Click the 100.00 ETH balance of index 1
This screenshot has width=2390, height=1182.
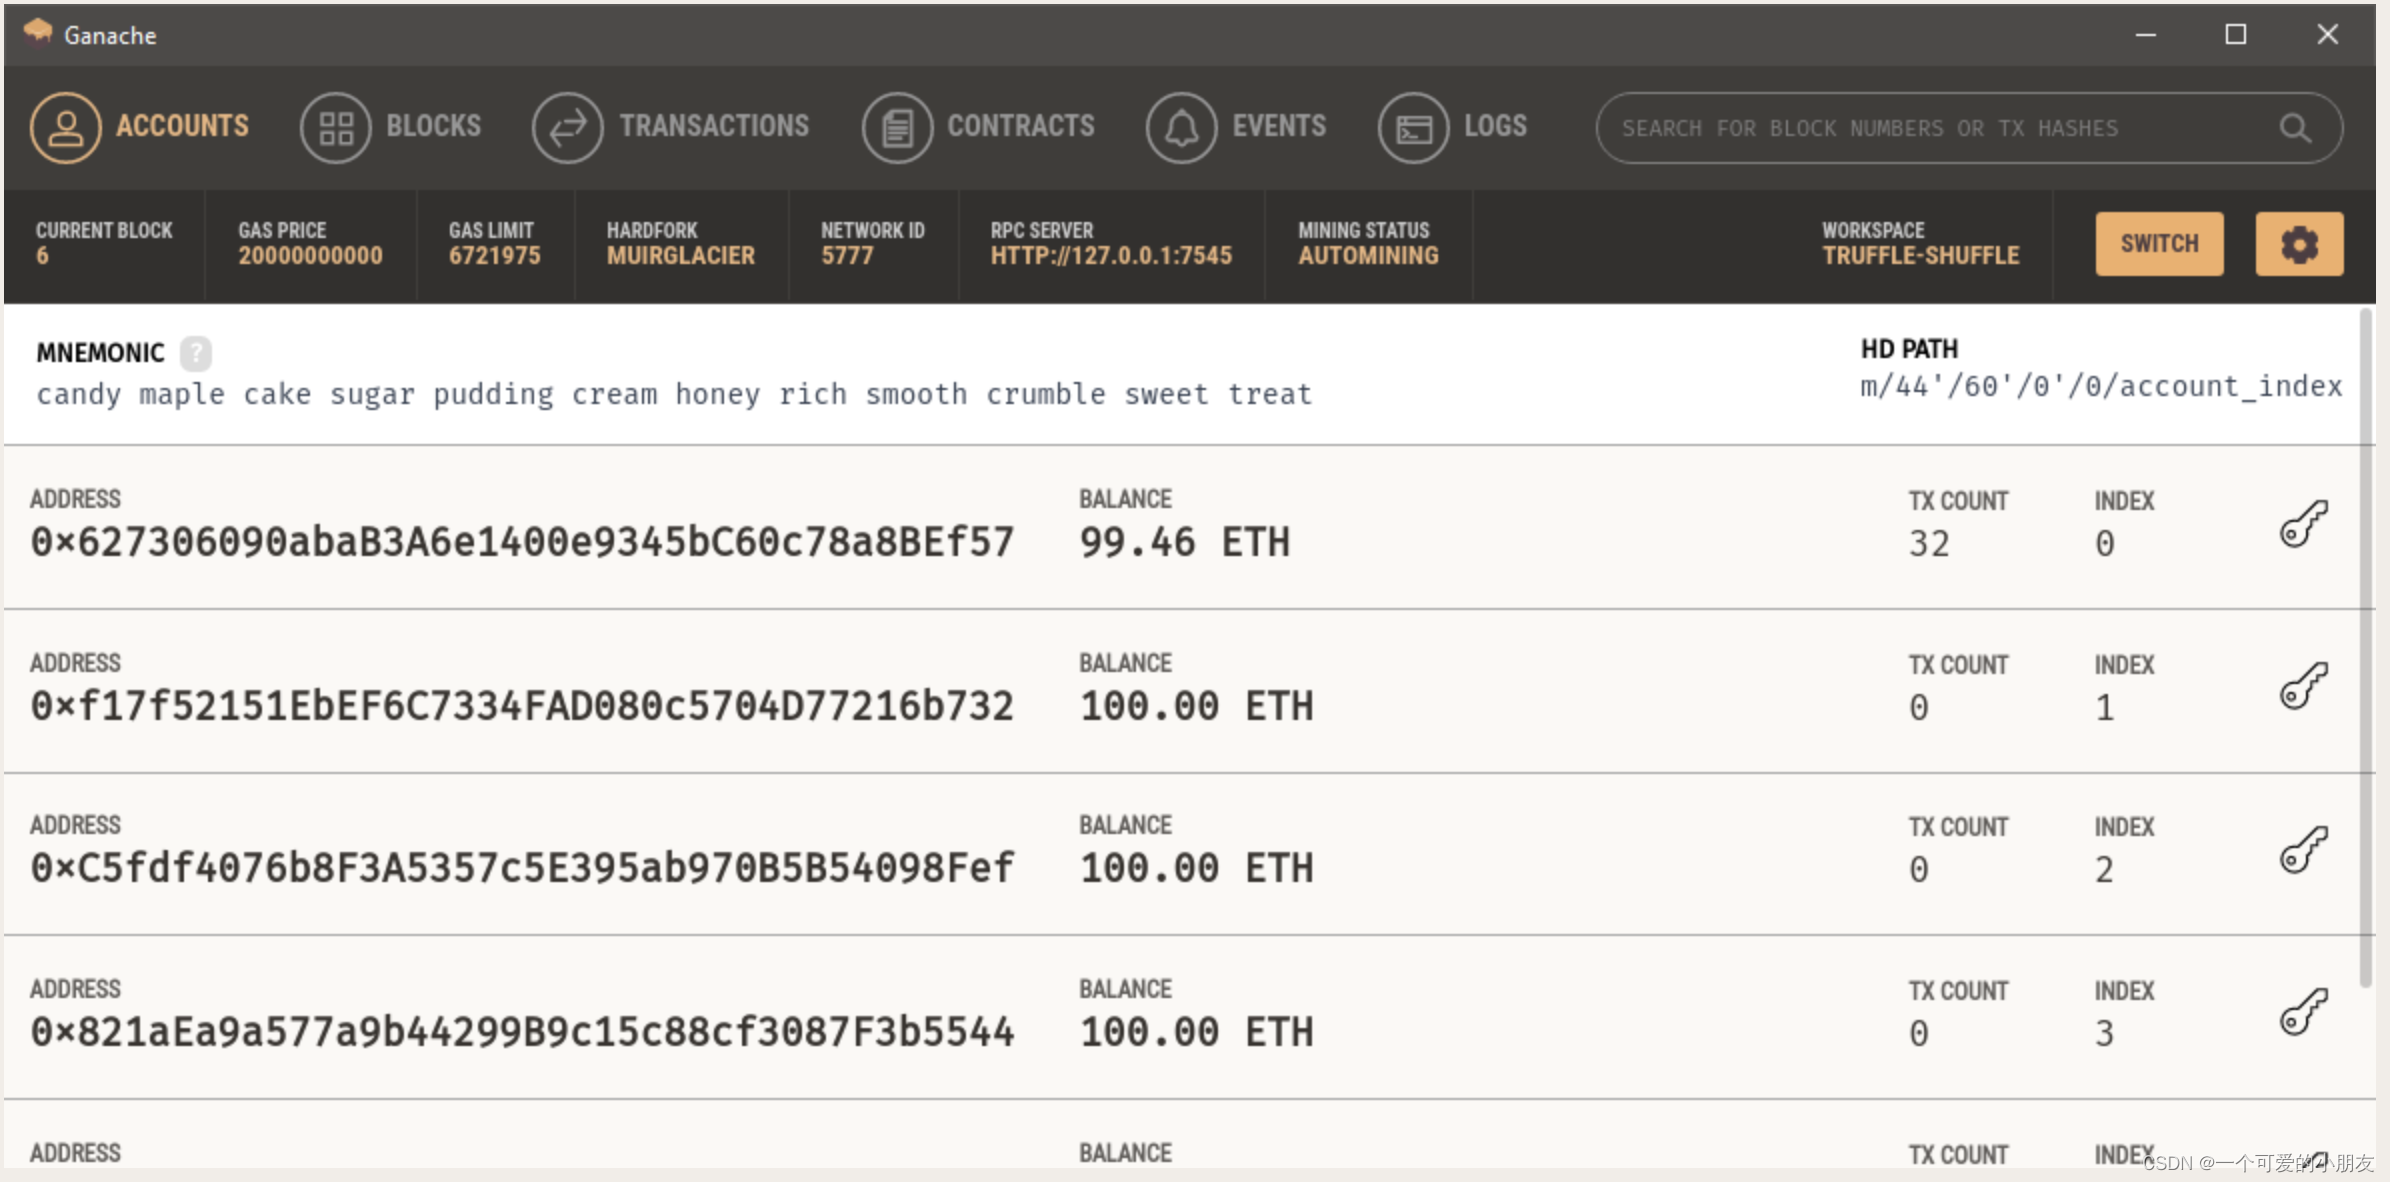tap(1196, 707)
